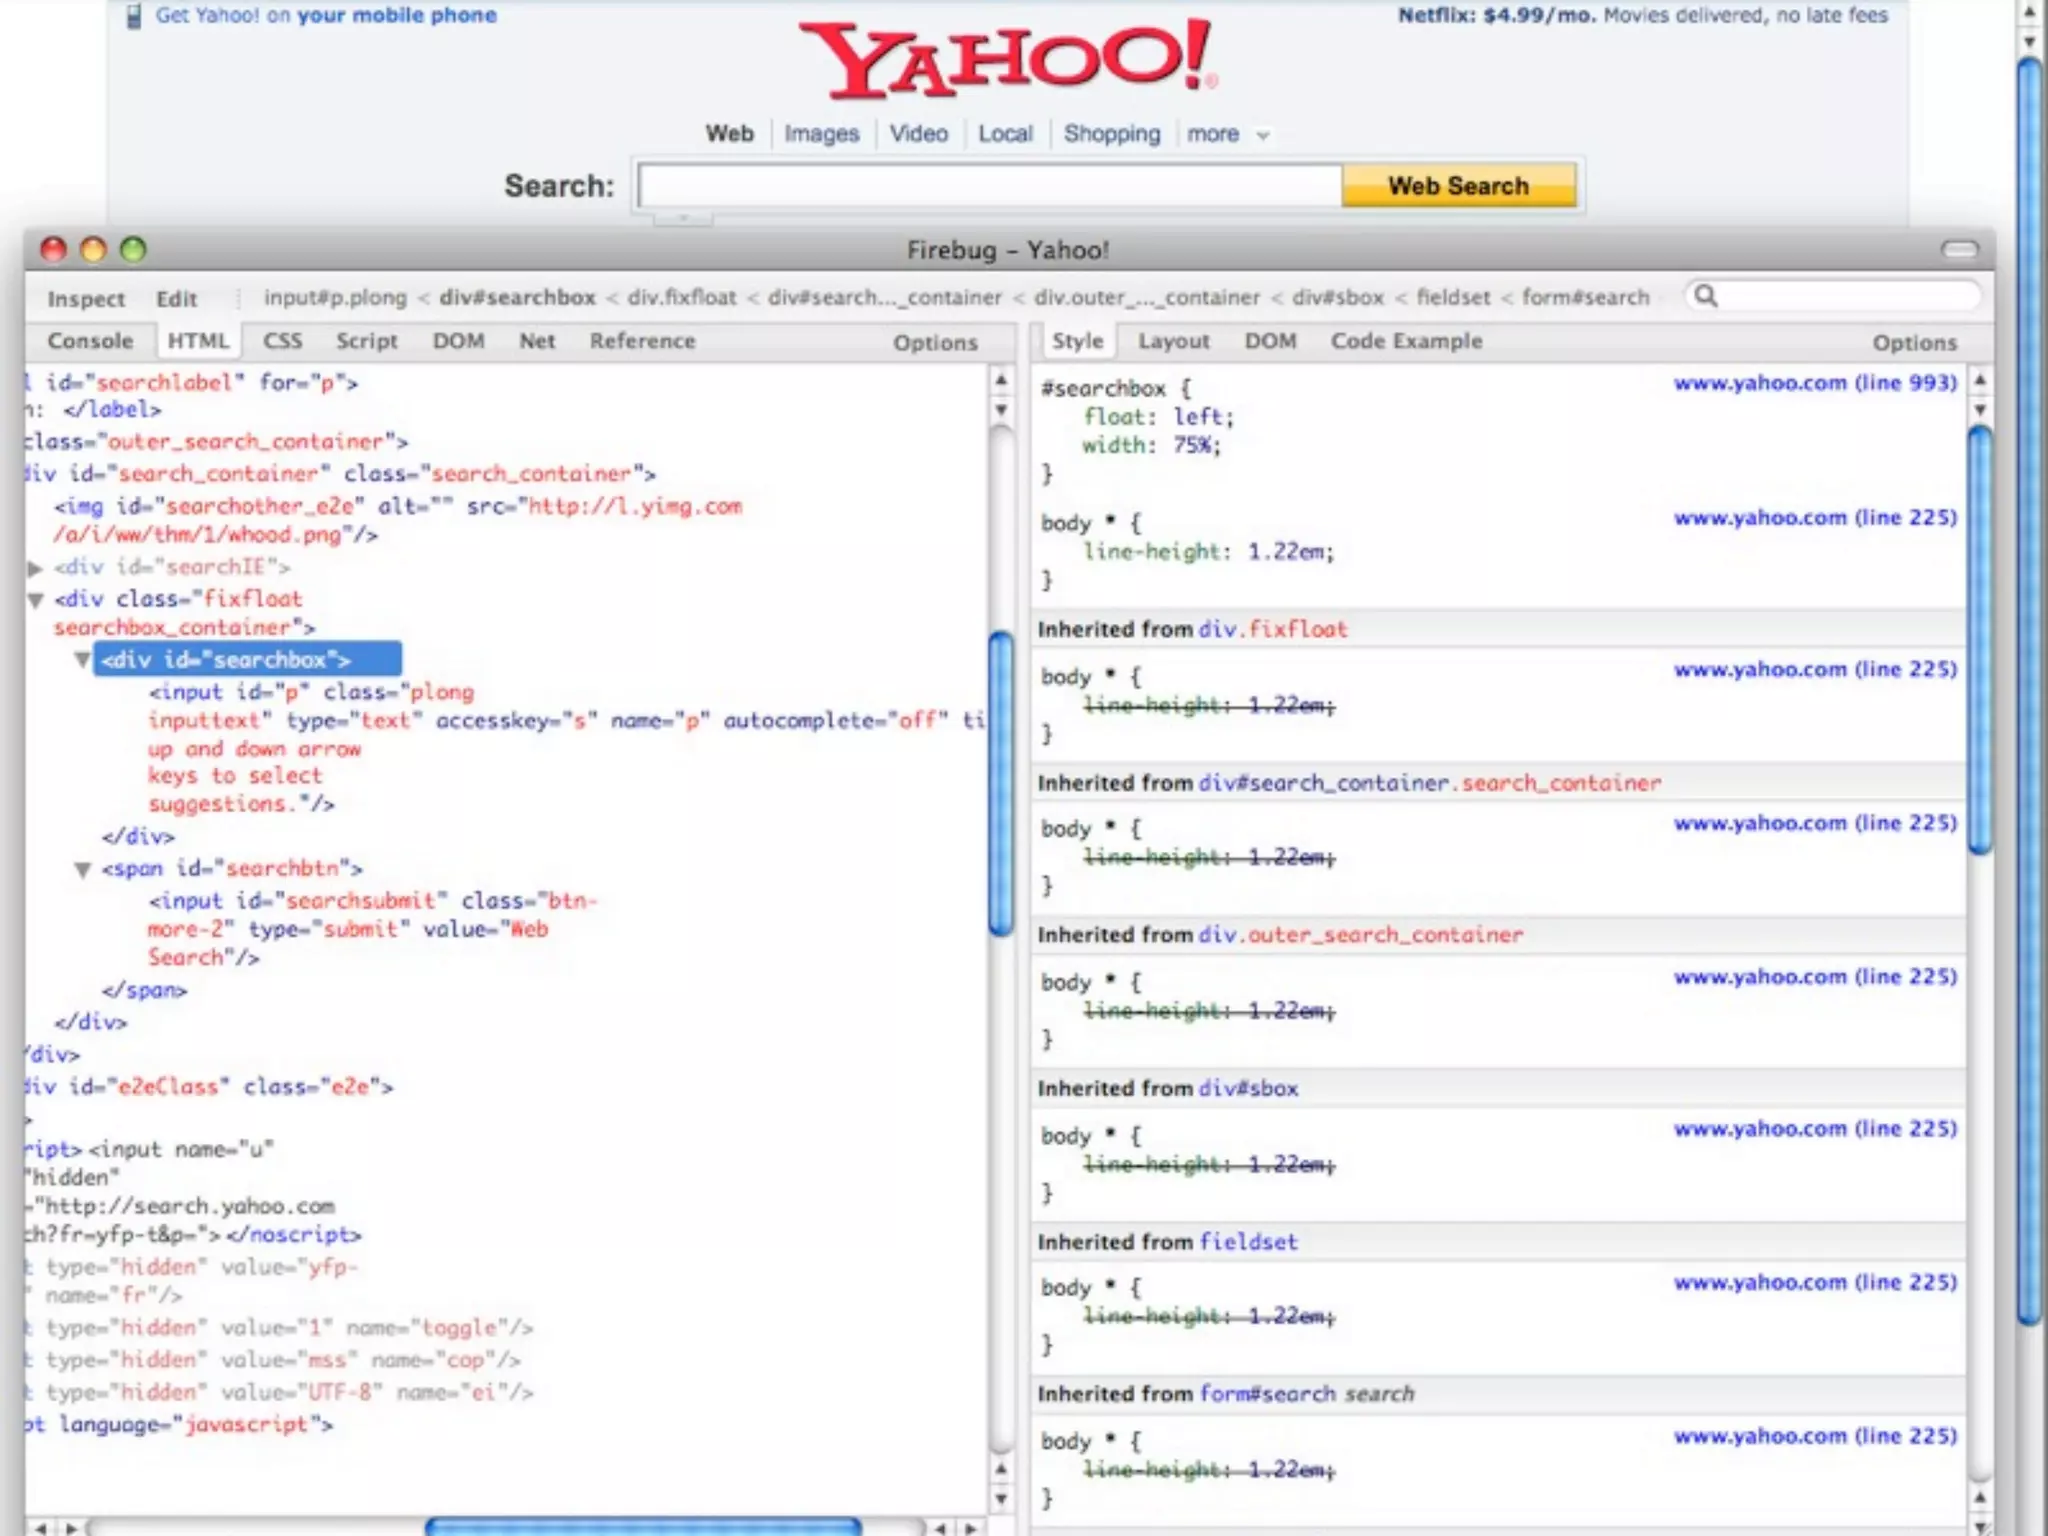
Task: Click into the Yahoo search text field
Action: click(988, 186)
